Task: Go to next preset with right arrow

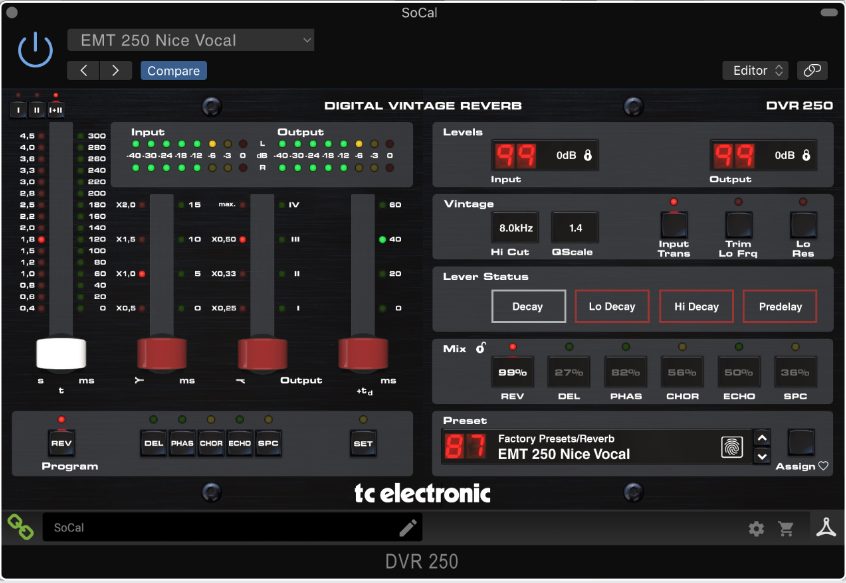Action: pos(115,71)
